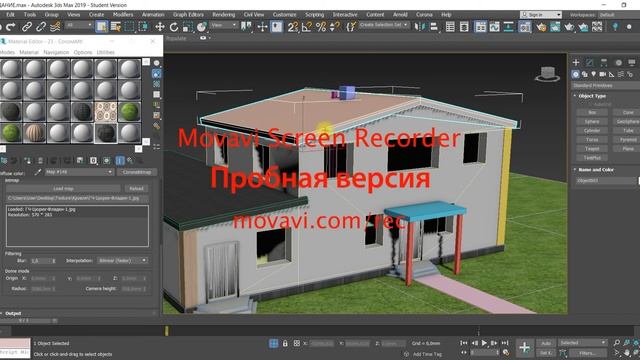Open selection filter All dropdown
Viewport: 640px width, 360px height.
tap(79, 25)
